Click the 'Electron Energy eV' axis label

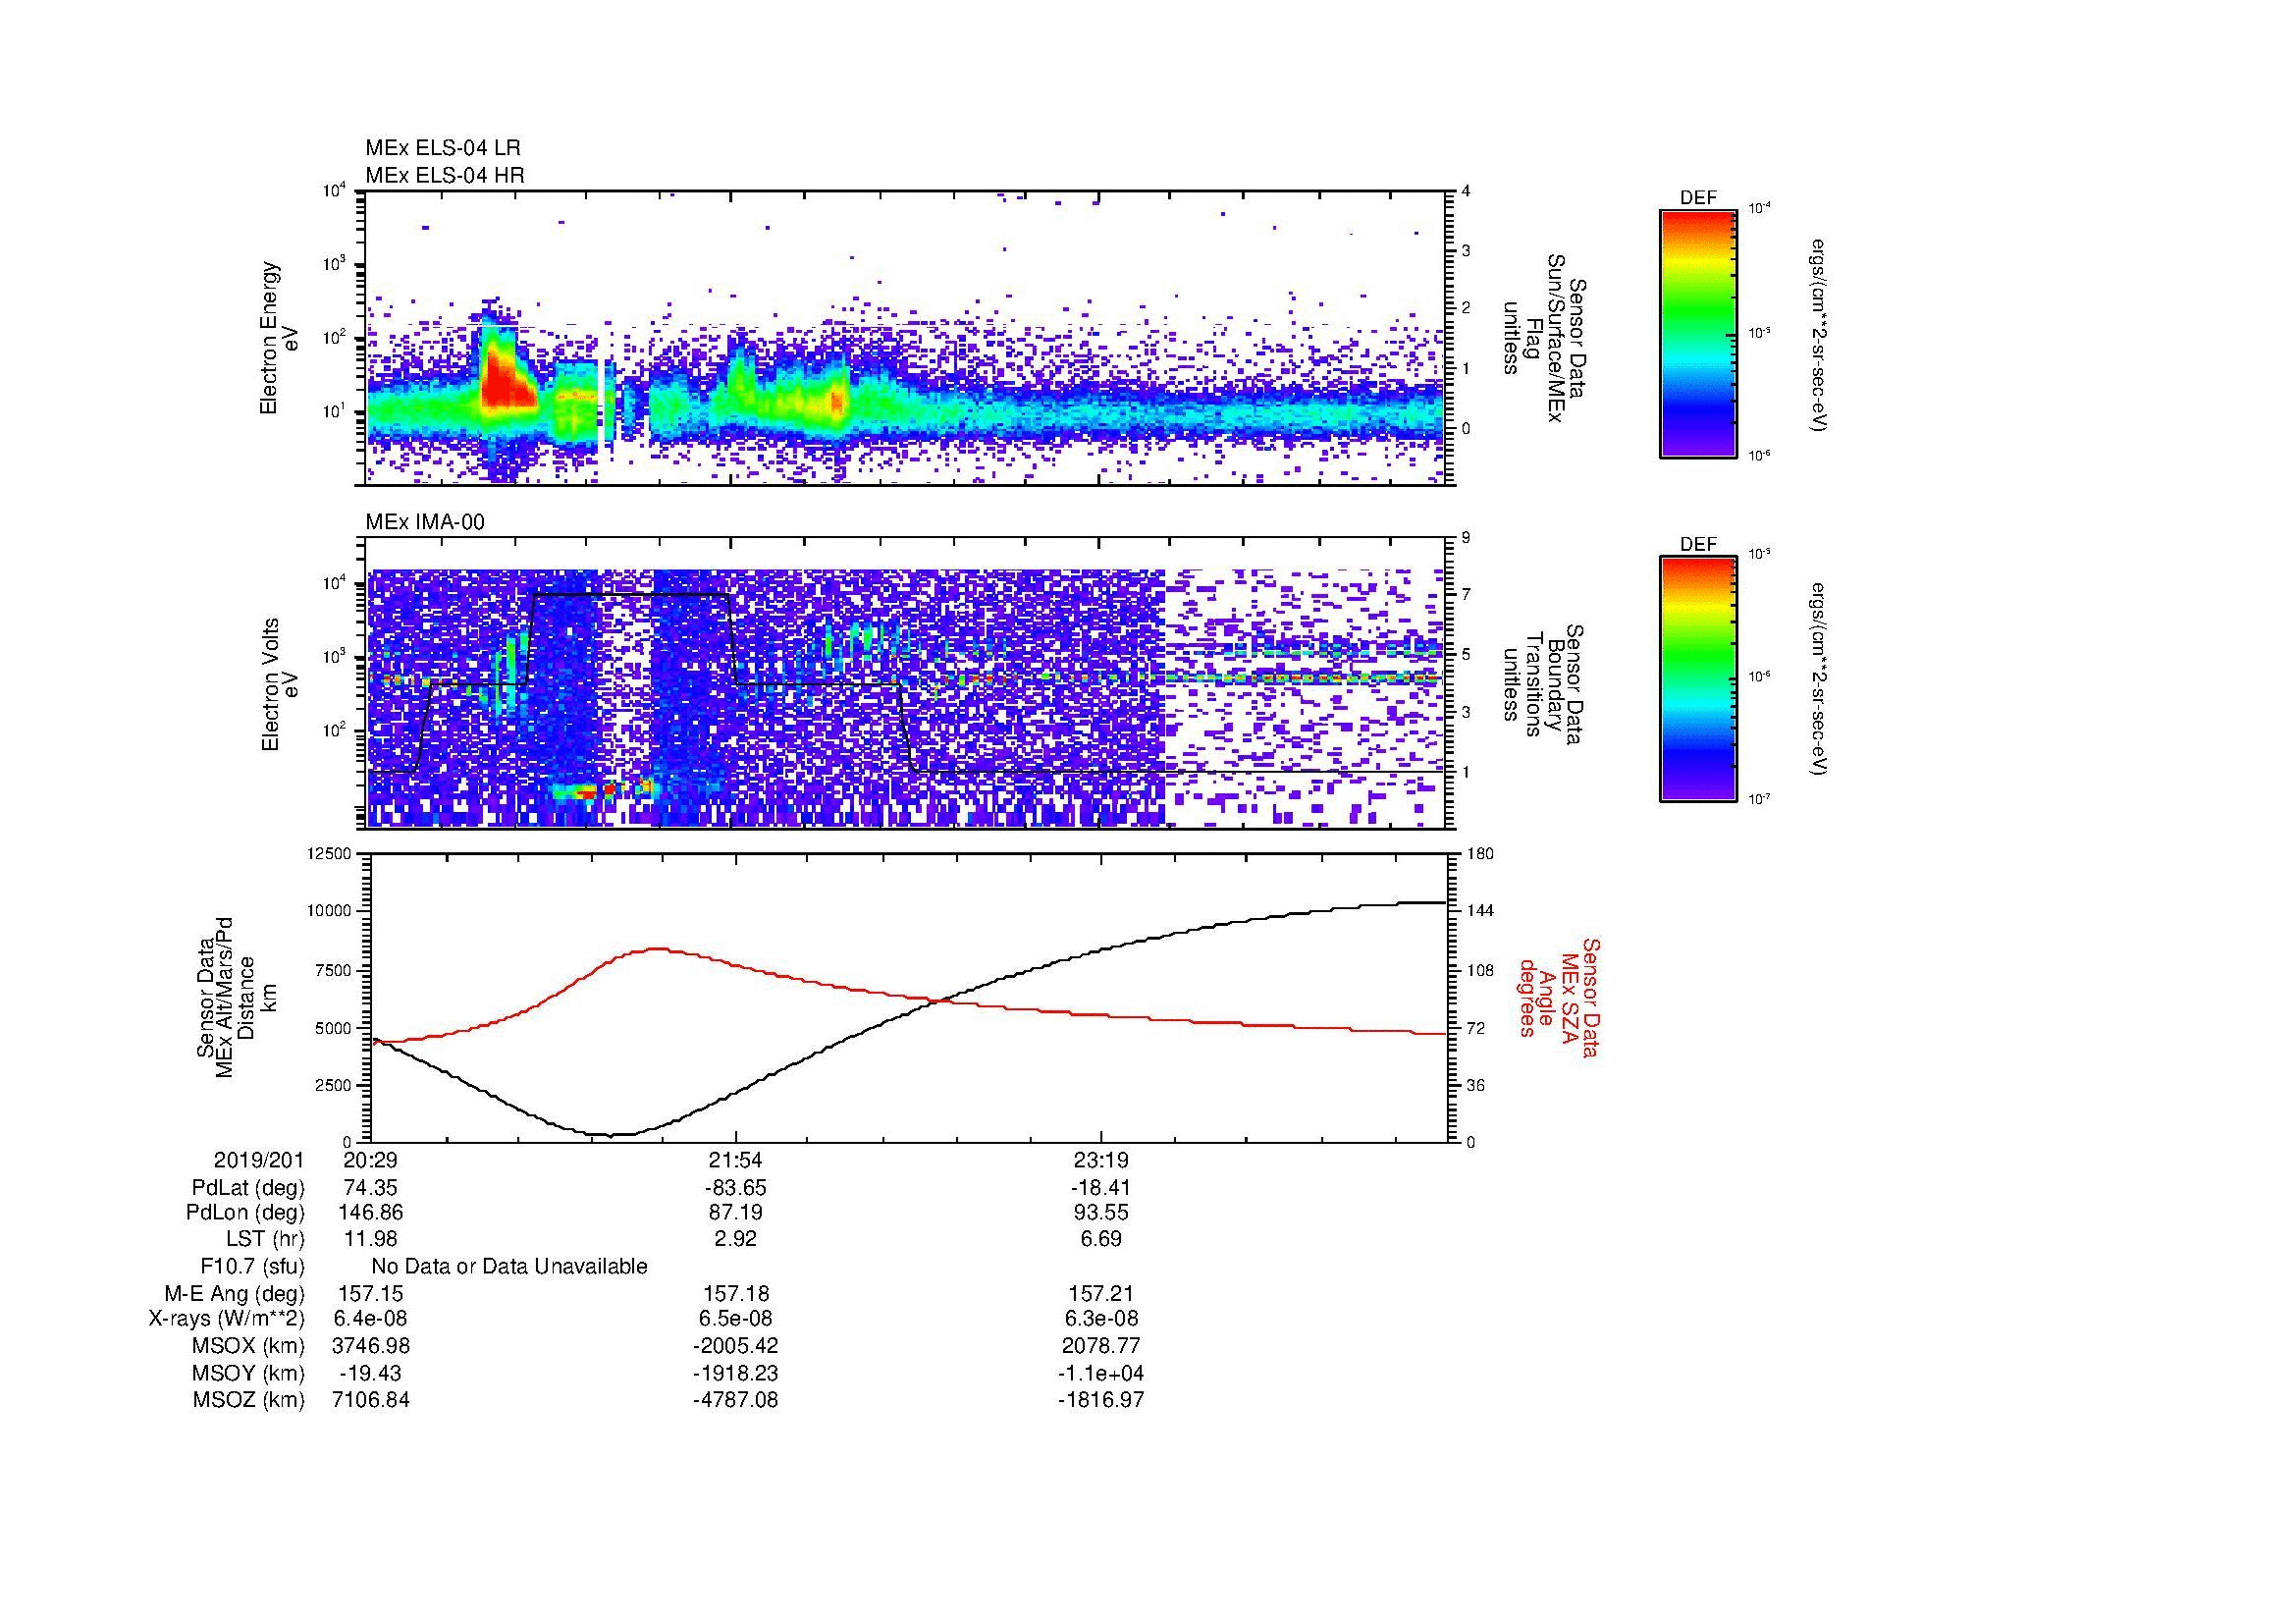tap(279, 338)
